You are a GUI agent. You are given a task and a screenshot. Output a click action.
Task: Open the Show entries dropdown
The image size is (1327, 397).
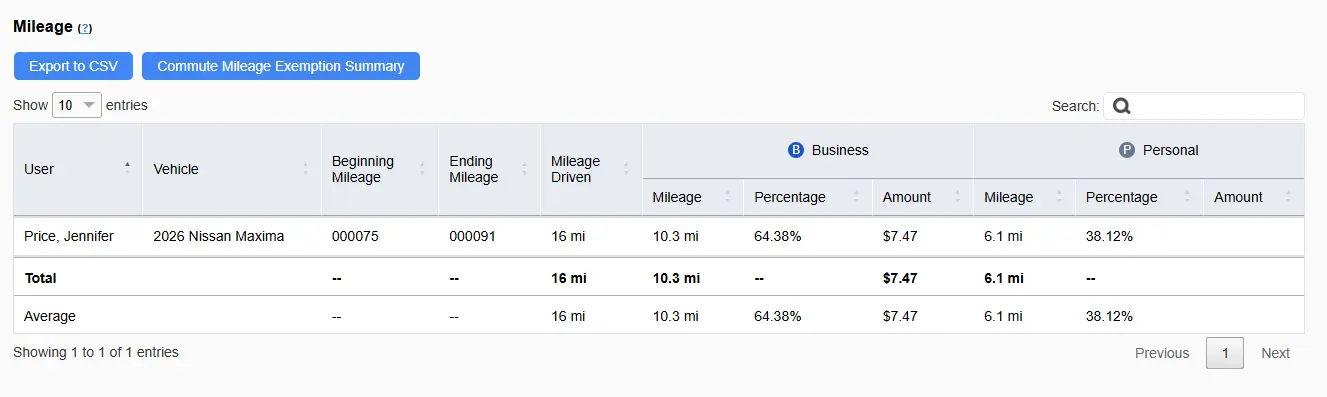click(x=77, y=105)
